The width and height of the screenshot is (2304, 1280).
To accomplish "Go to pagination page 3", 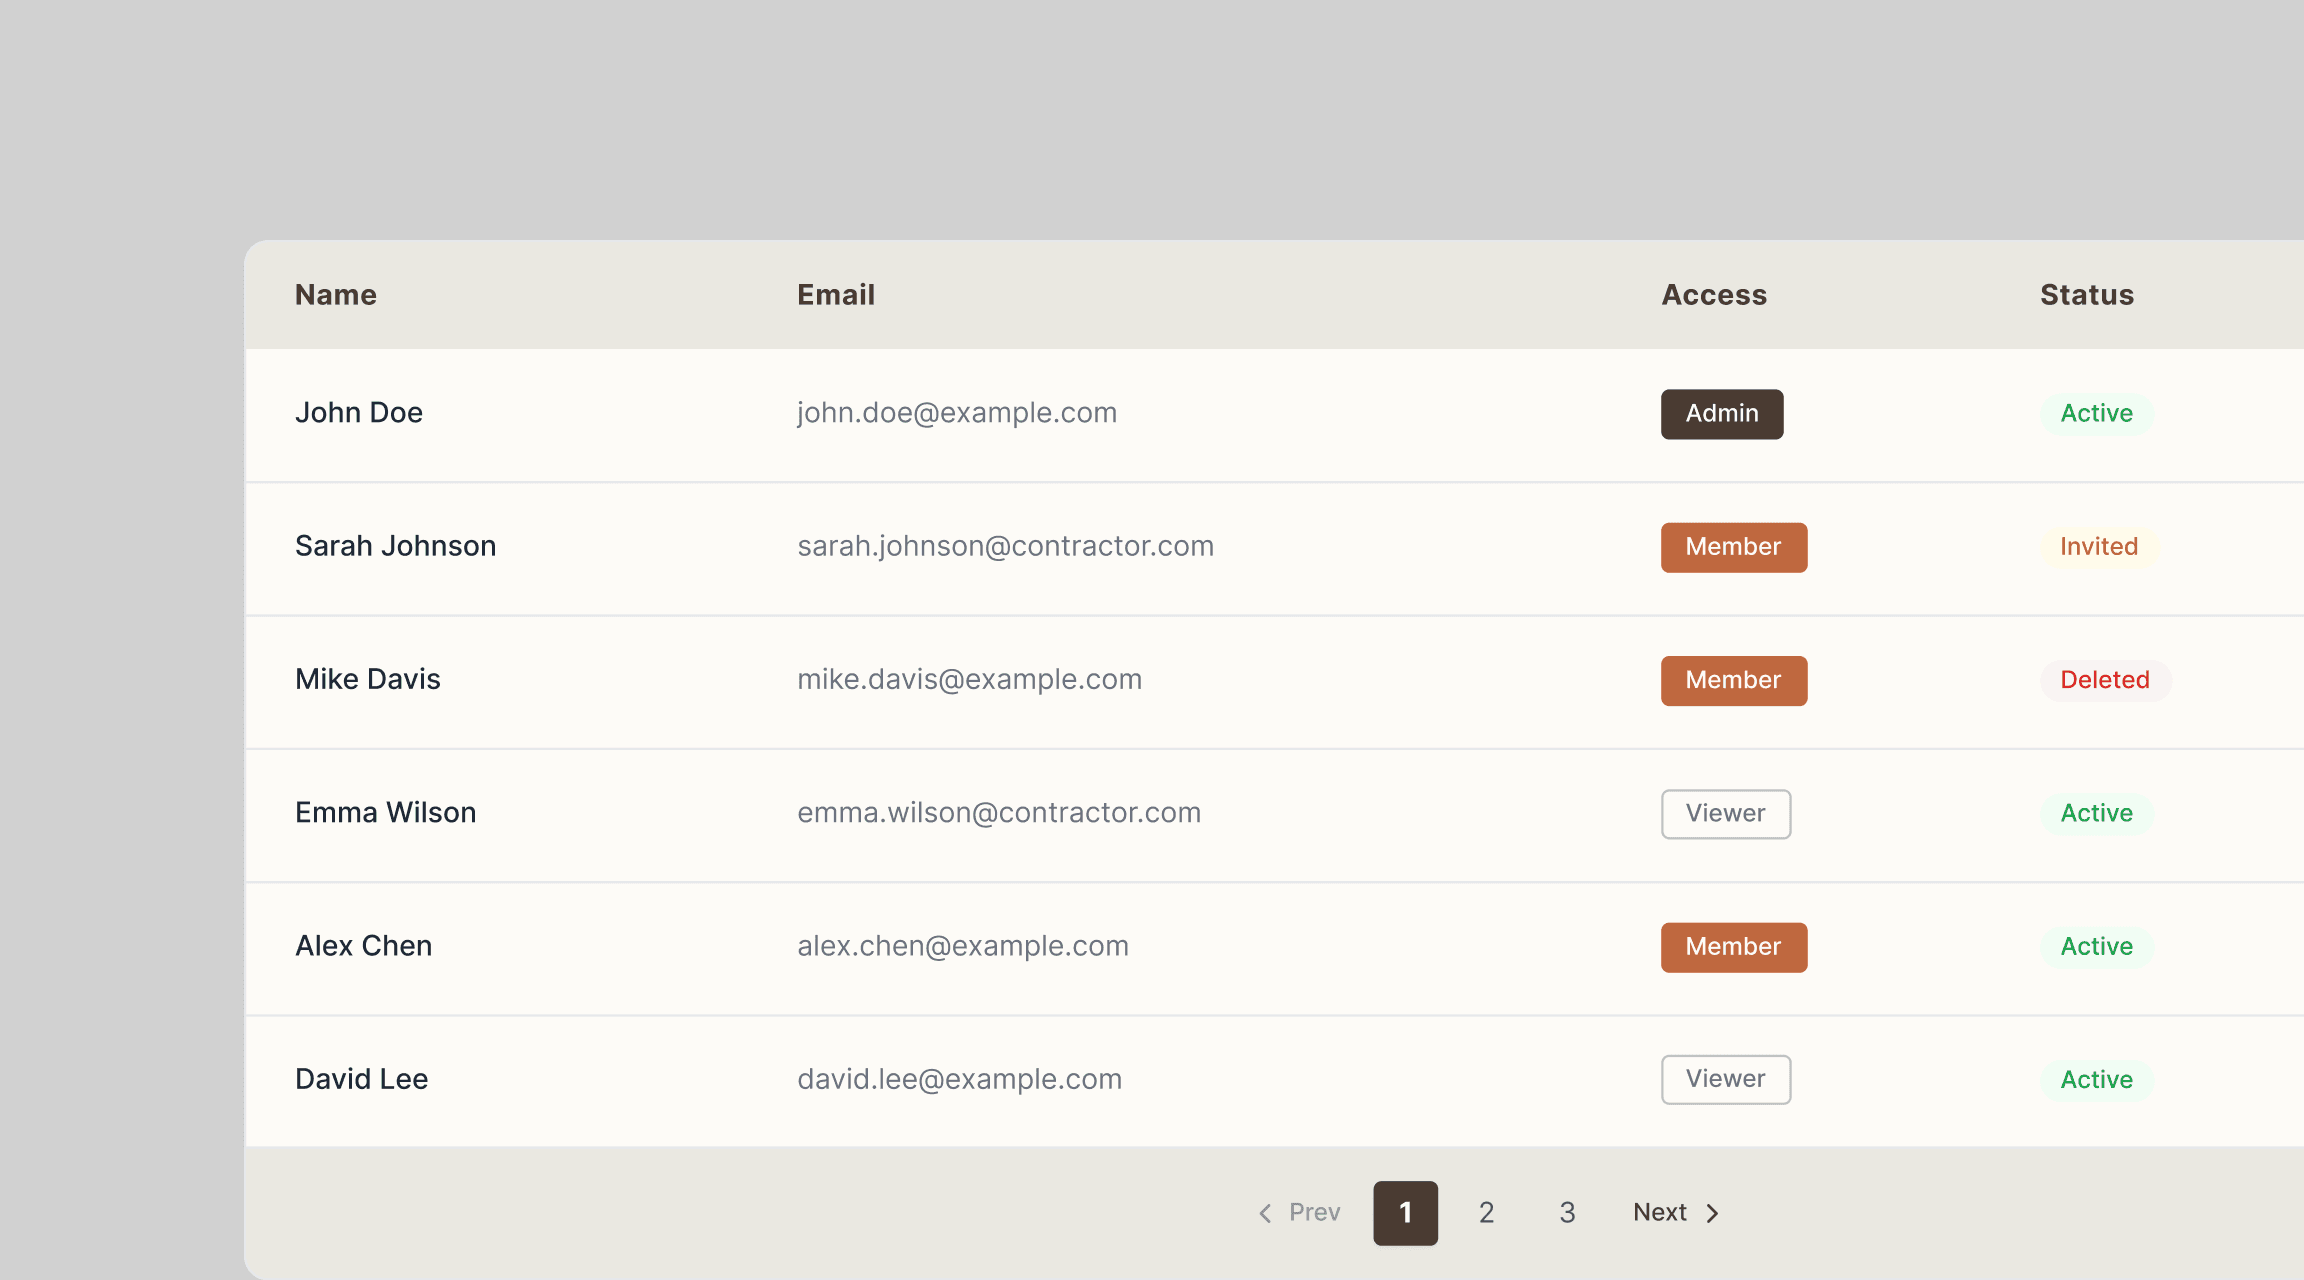I will (1567, 1213).
